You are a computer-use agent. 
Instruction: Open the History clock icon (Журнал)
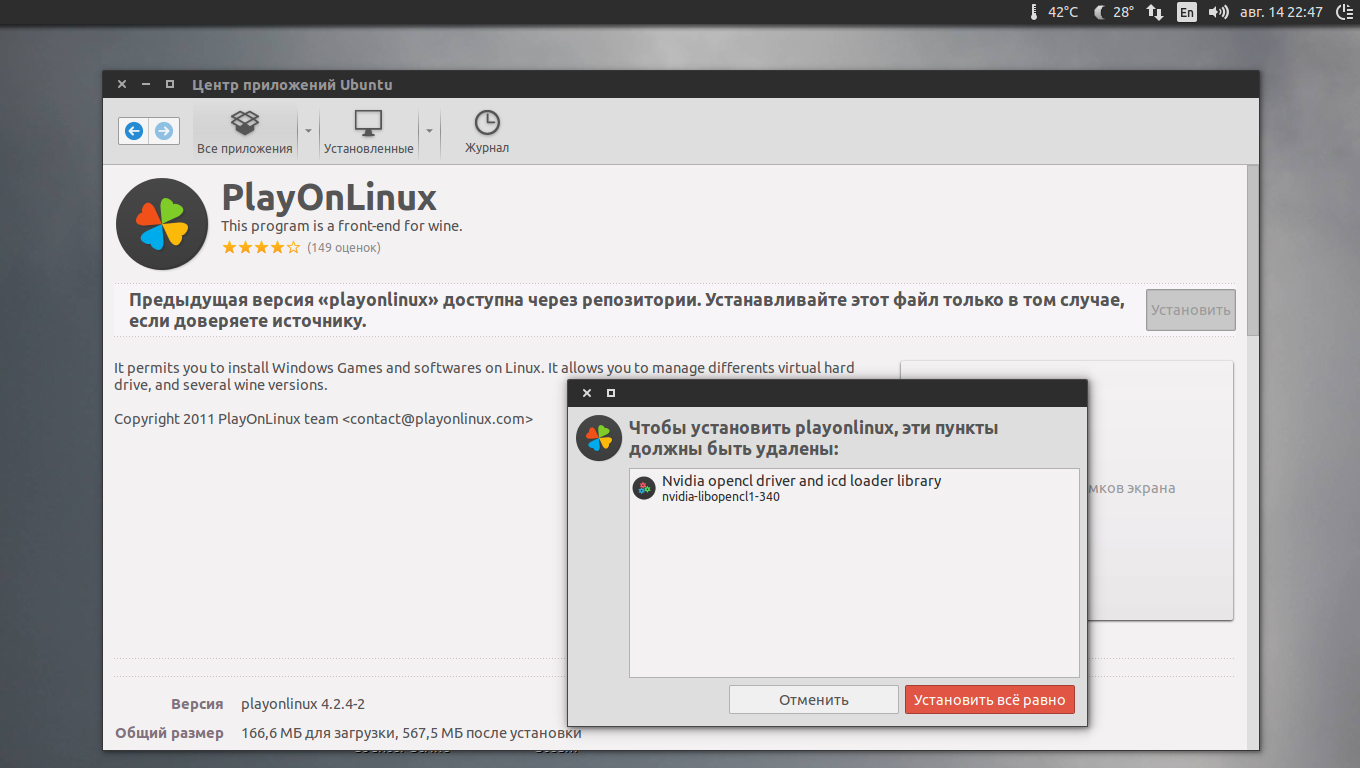487,132
